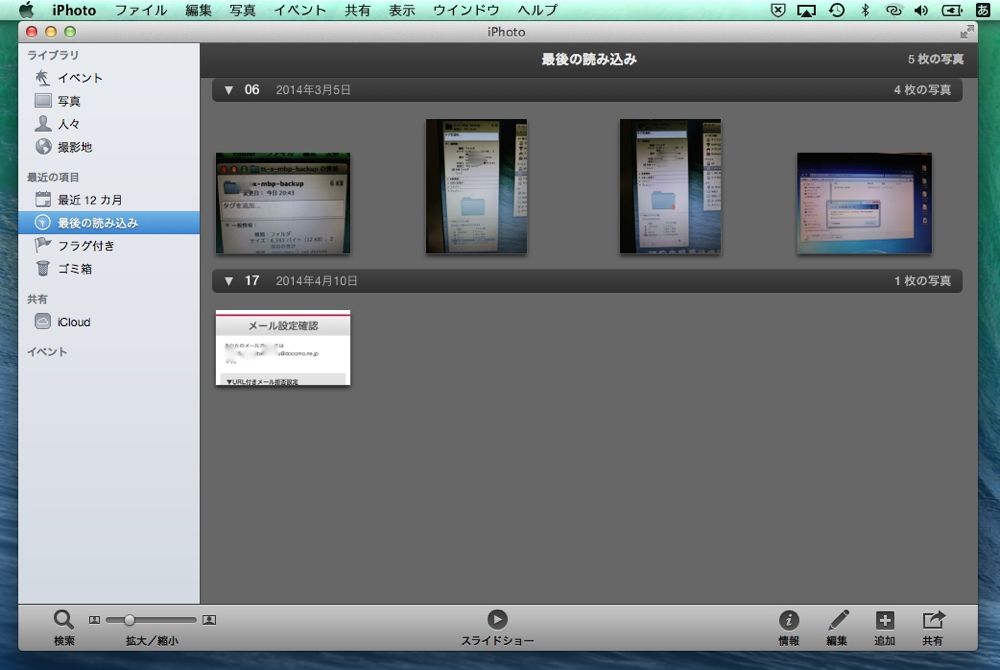Viewport: 1000px width, 670px height.
Task: Open the Japanese input あ menu
Action: pyautogui.click(x=983, y=10)
